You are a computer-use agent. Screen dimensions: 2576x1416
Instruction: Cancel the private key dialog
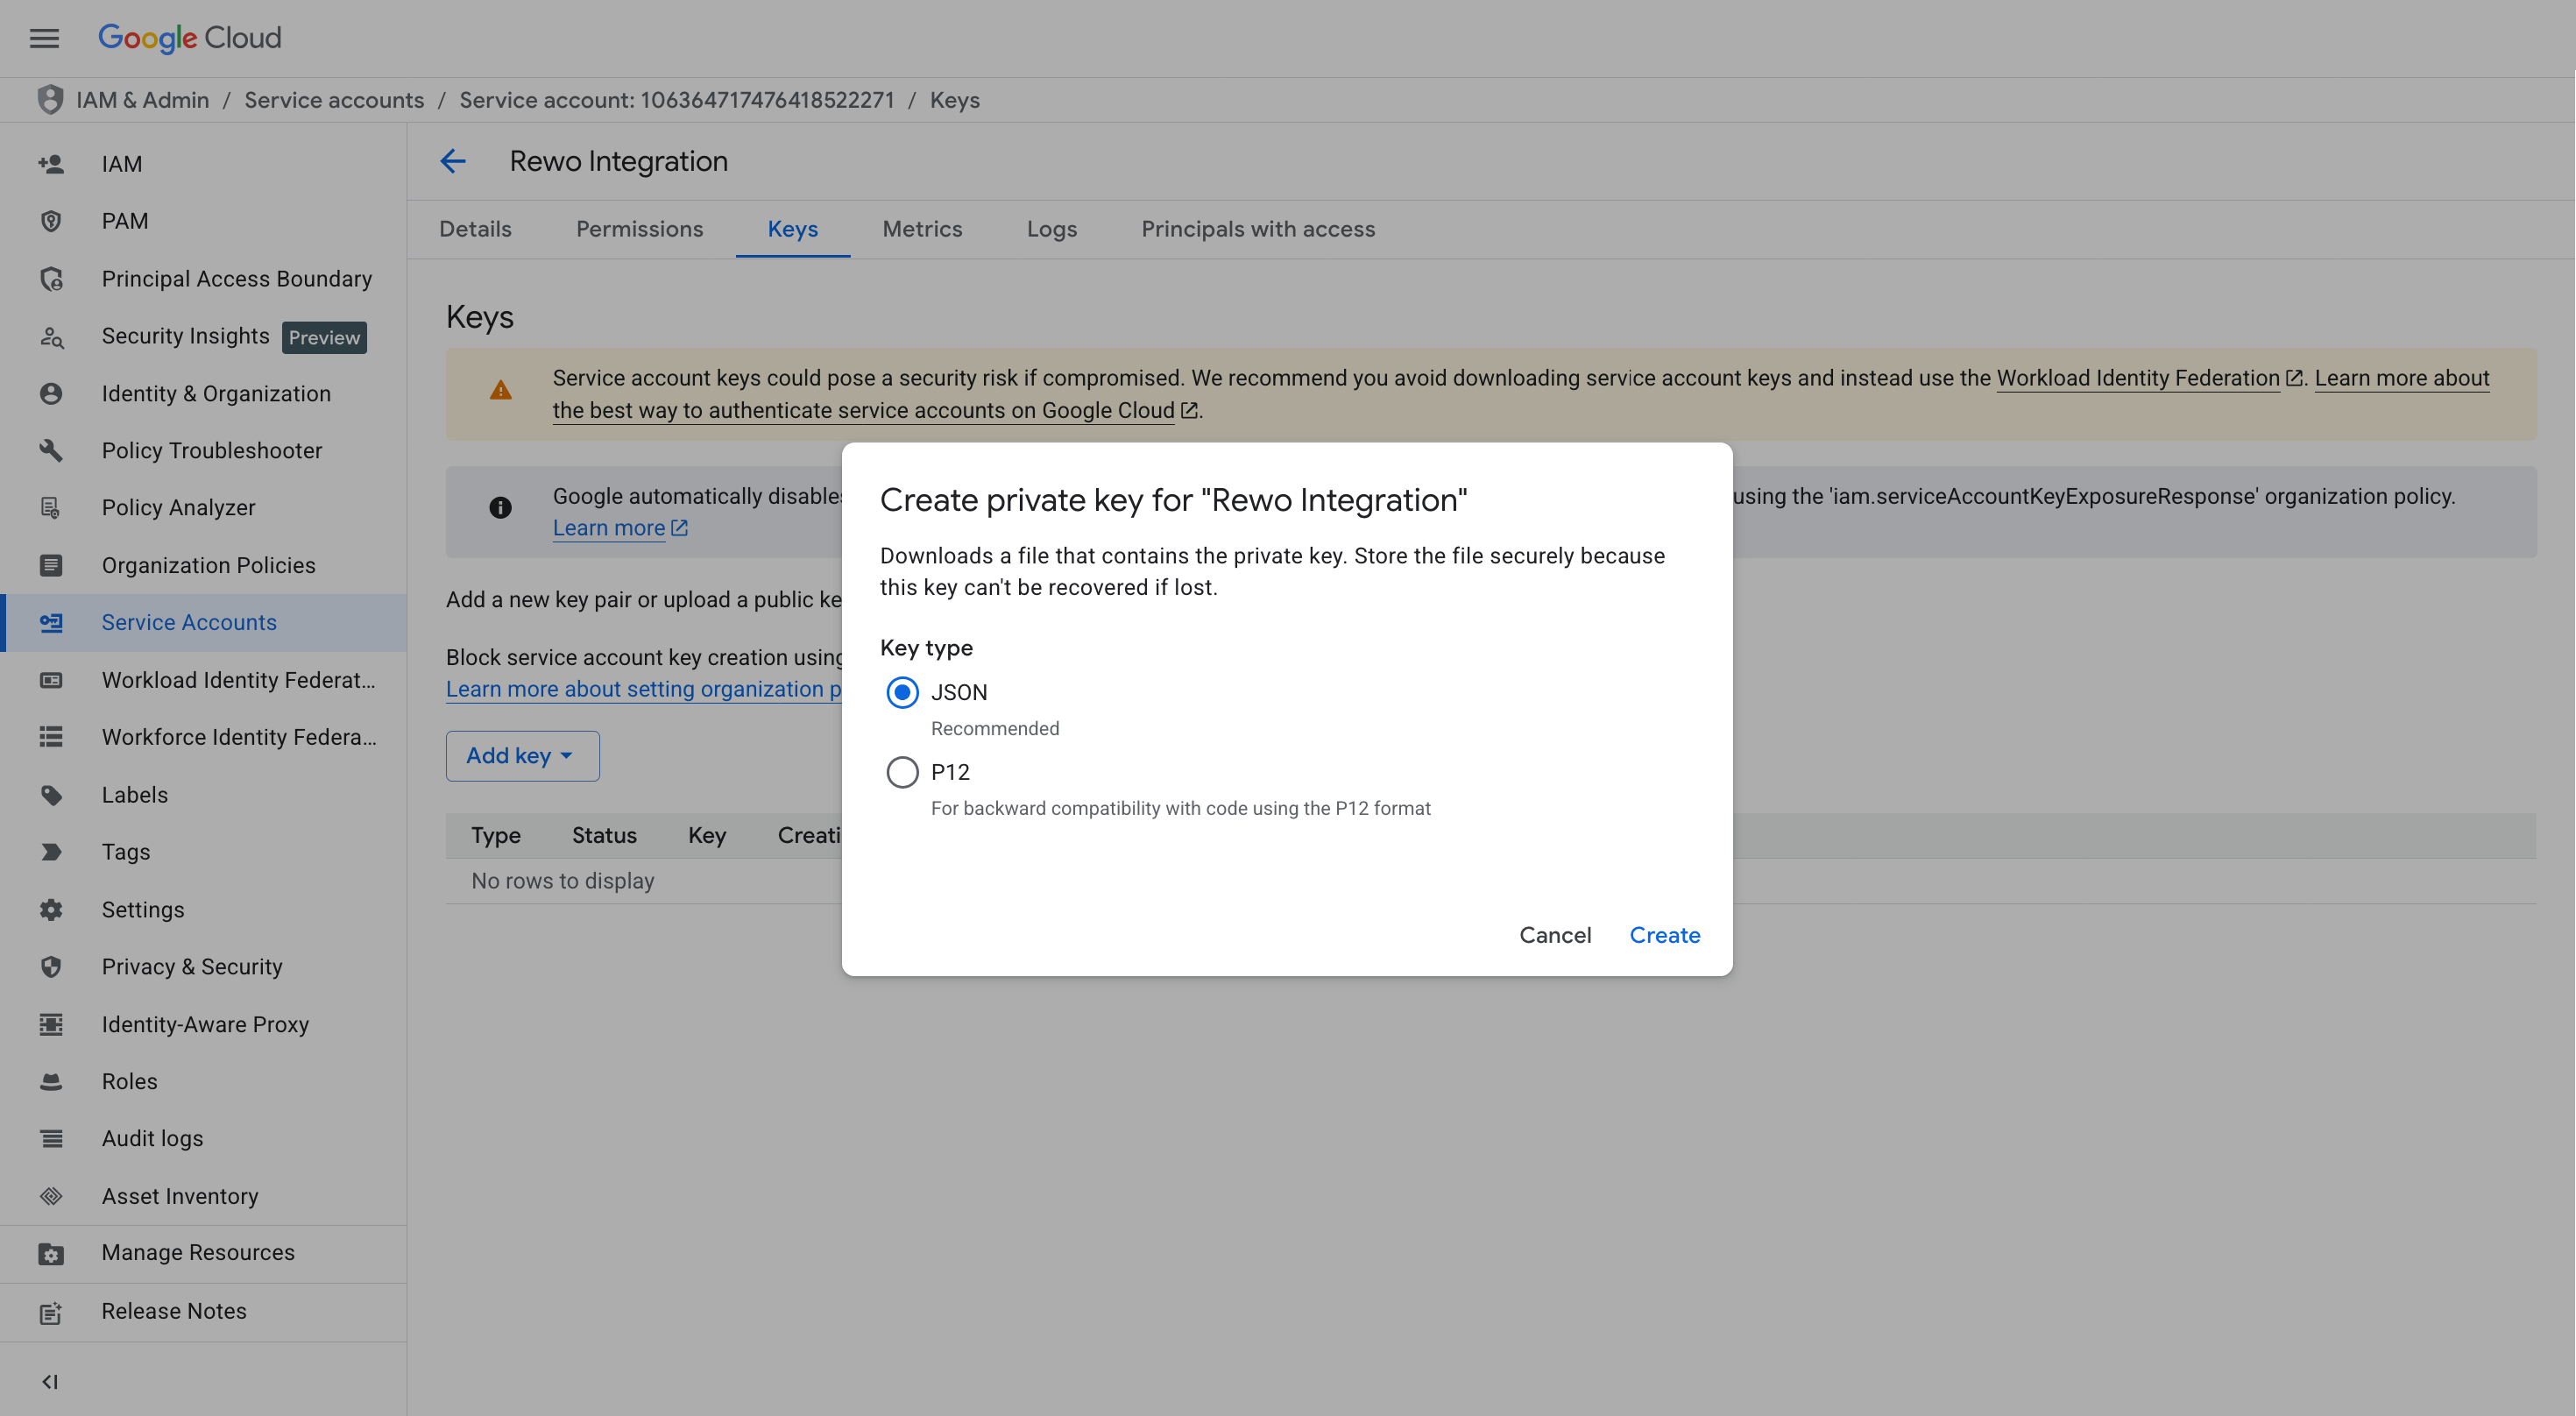coord(1554,935)
